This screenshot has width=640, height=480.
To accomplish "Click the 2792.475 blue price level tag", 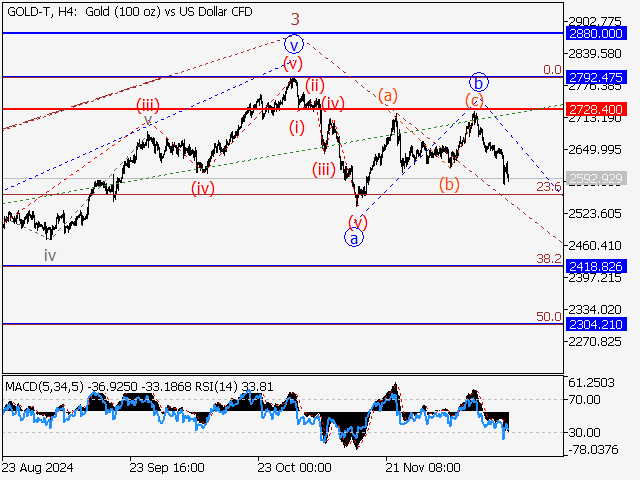I will point(595,76).
